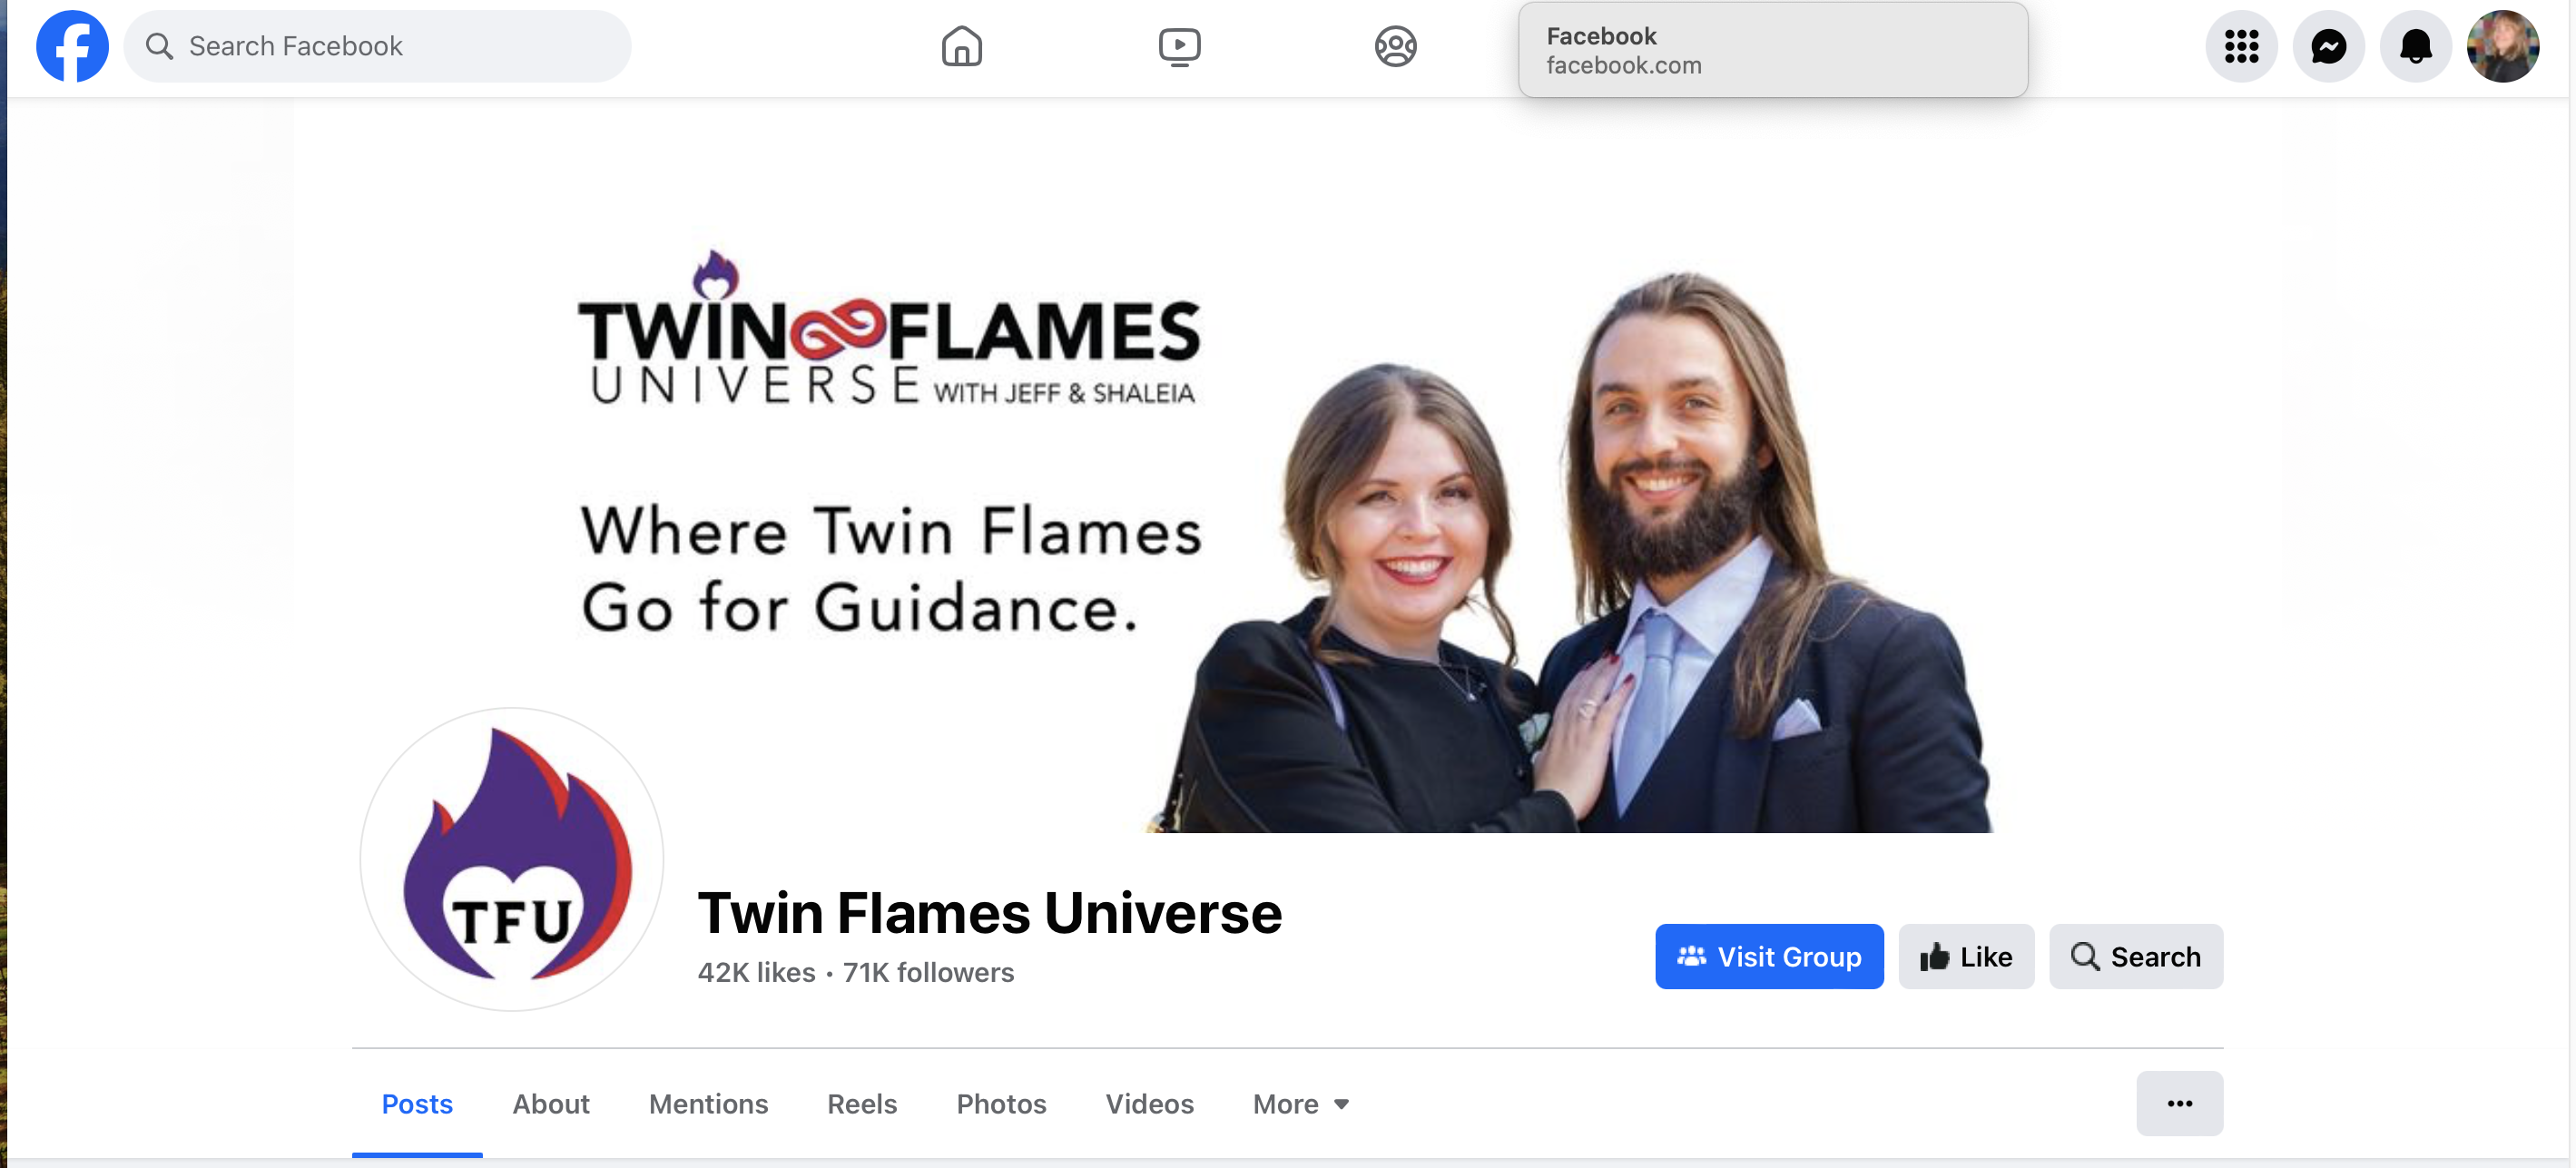
Task: Open the Notifications bell icon
Action: pos(2415,46)
